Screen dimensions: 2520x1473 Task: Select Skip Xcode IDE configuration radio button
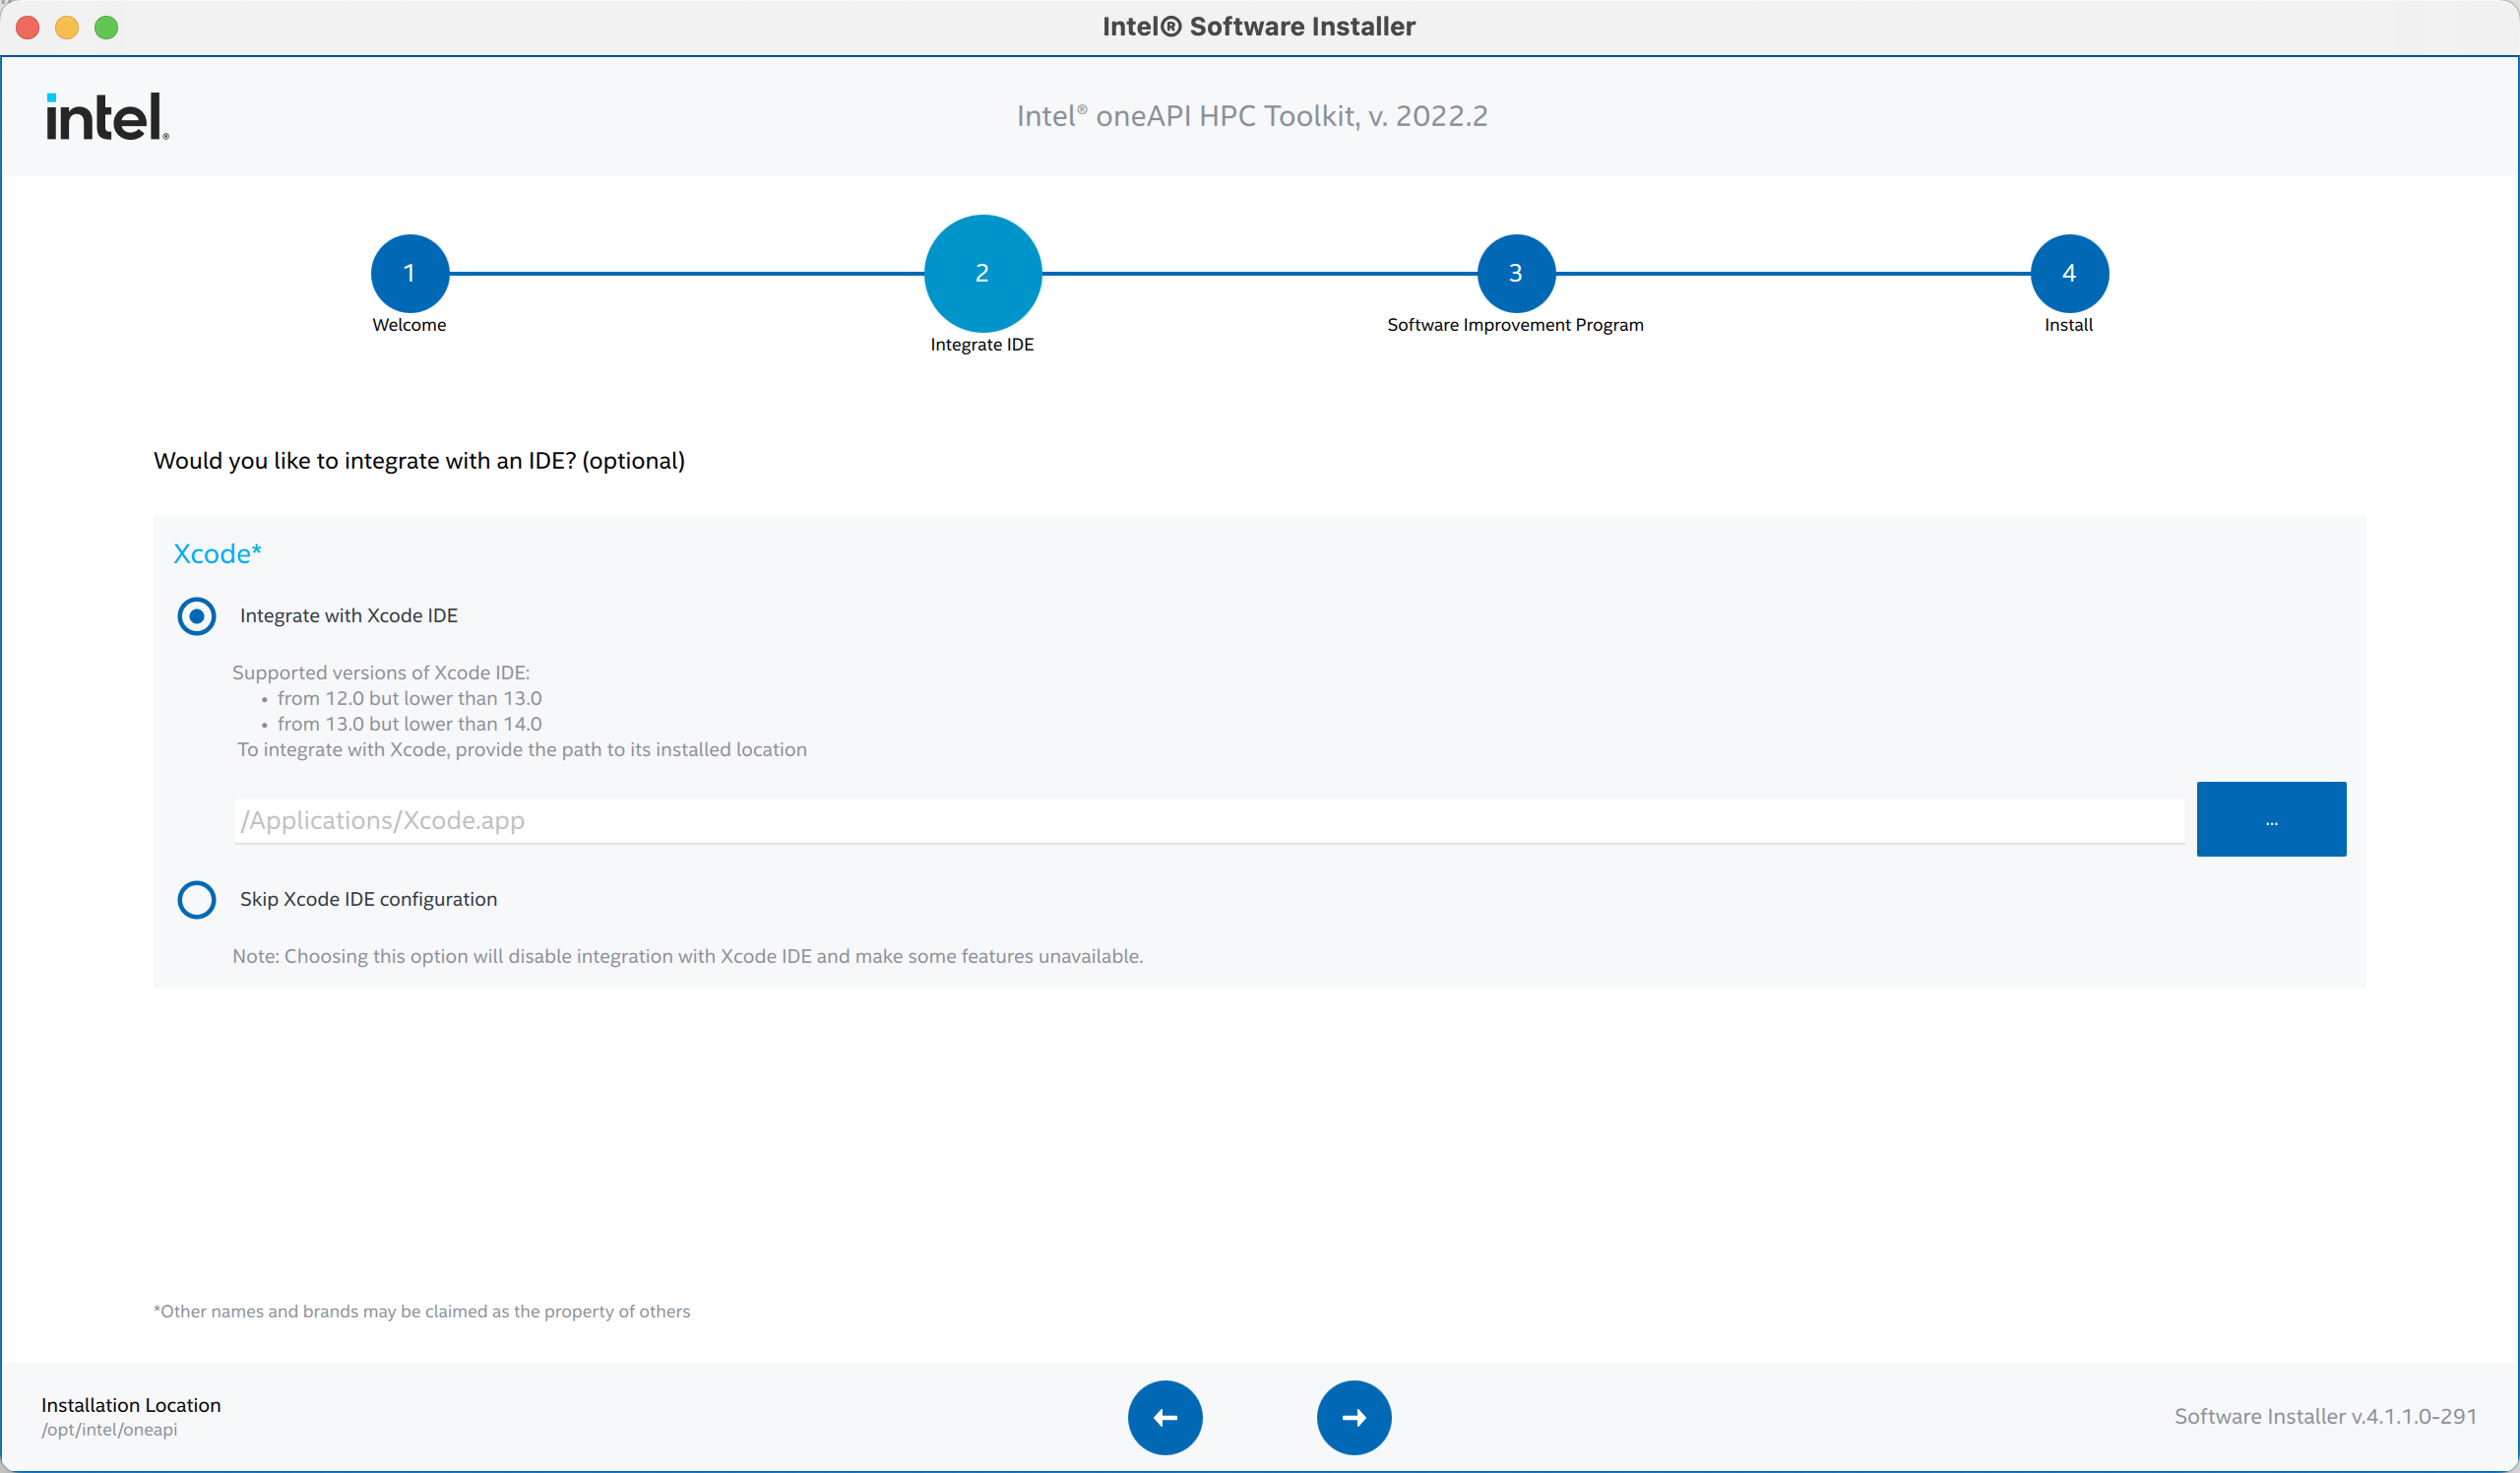click(197, 899)
